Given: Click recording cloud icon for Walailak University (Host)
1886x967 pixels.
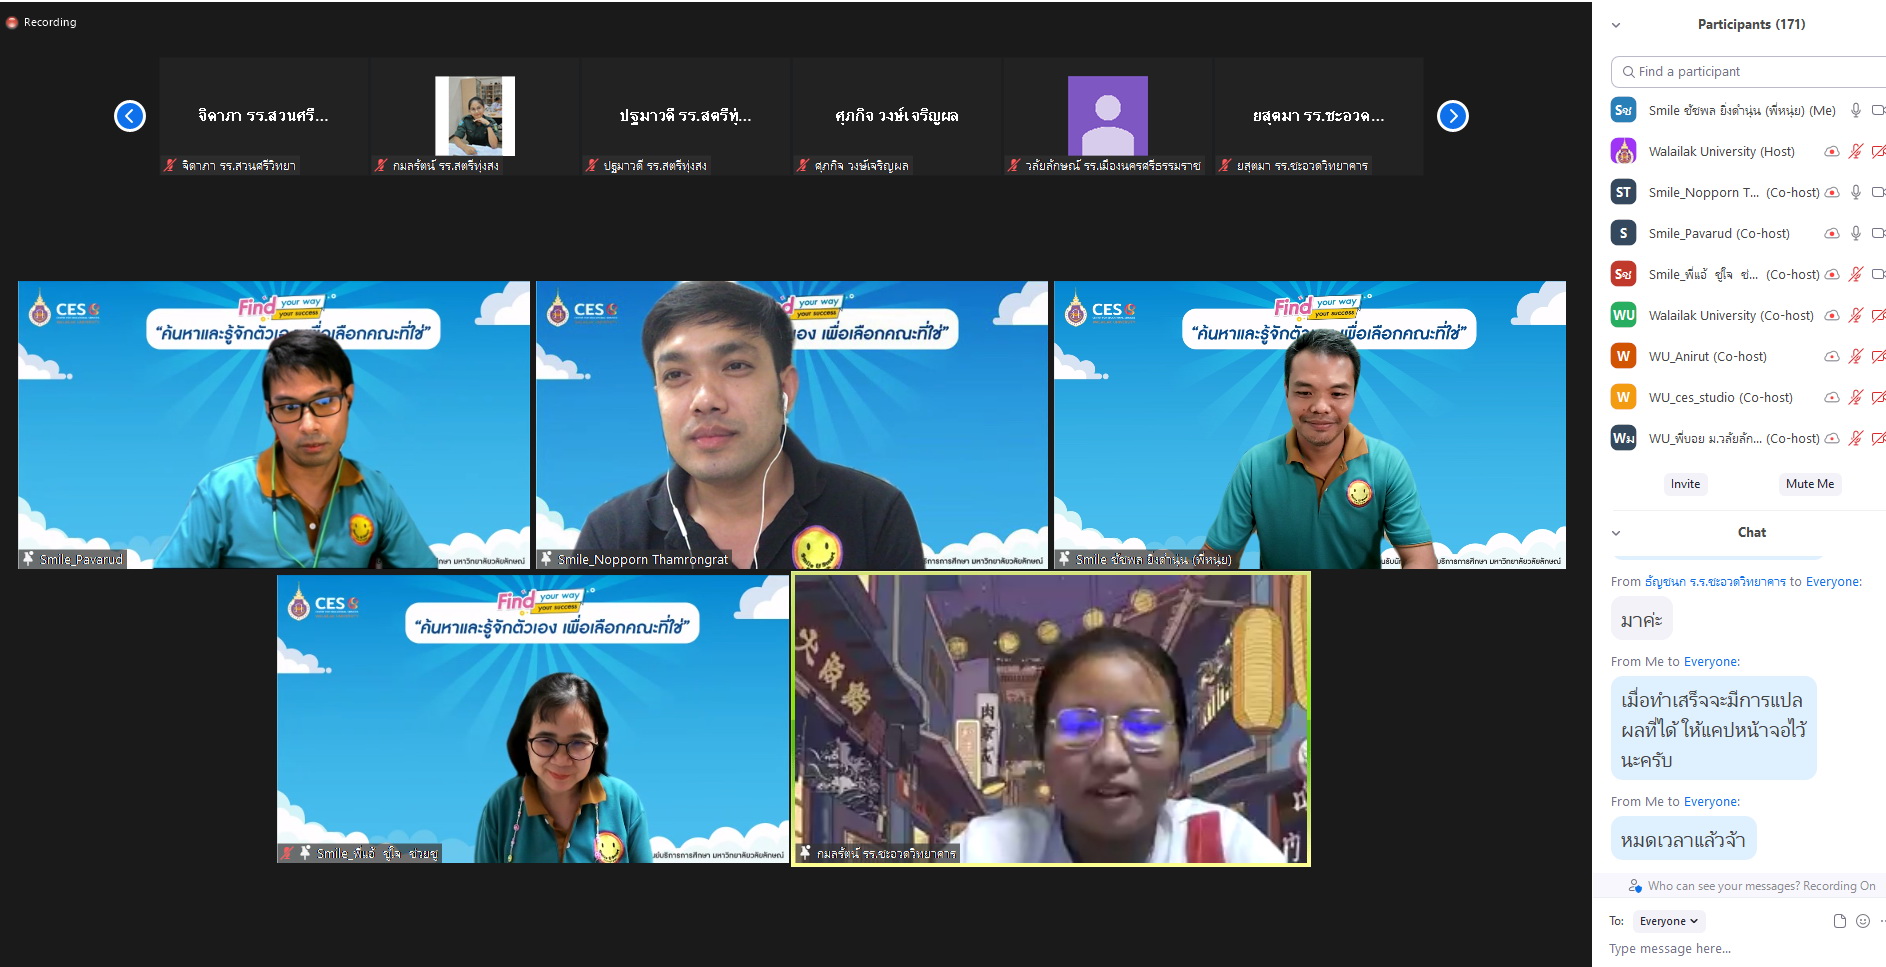Looking at the screenshot, I should pos(1831,152).
